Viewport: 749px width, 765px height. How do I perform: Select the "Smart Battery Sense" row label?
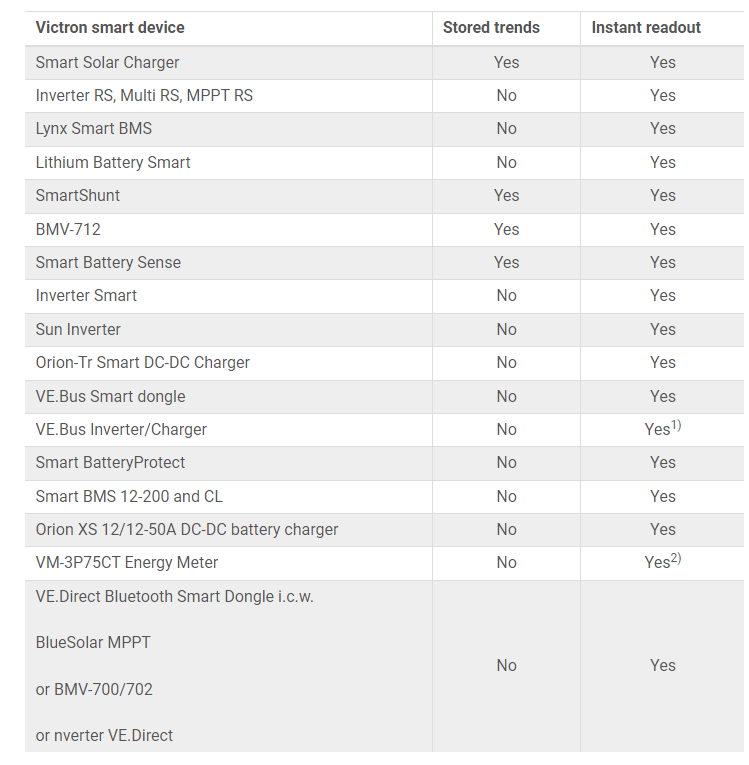tap(108, 262)
